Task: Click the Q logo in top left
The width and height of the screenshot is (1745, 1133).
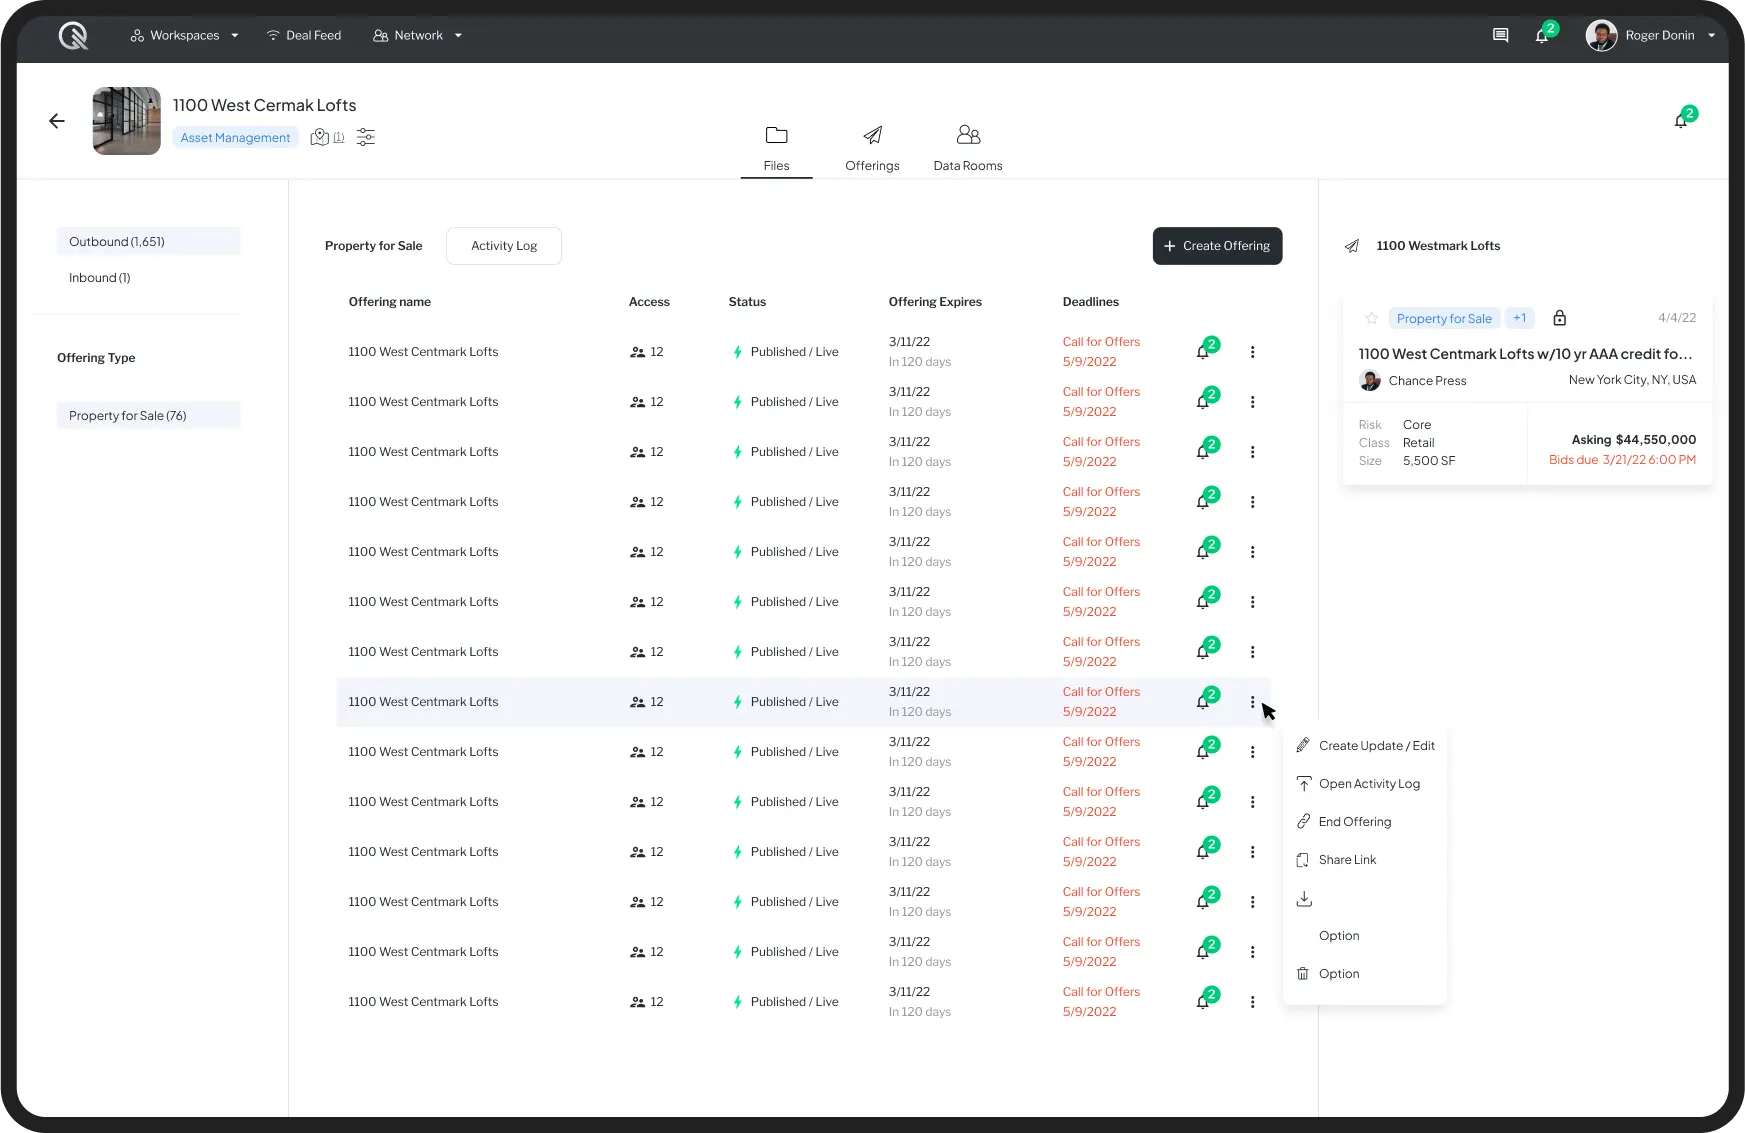Action: [73, 36]
